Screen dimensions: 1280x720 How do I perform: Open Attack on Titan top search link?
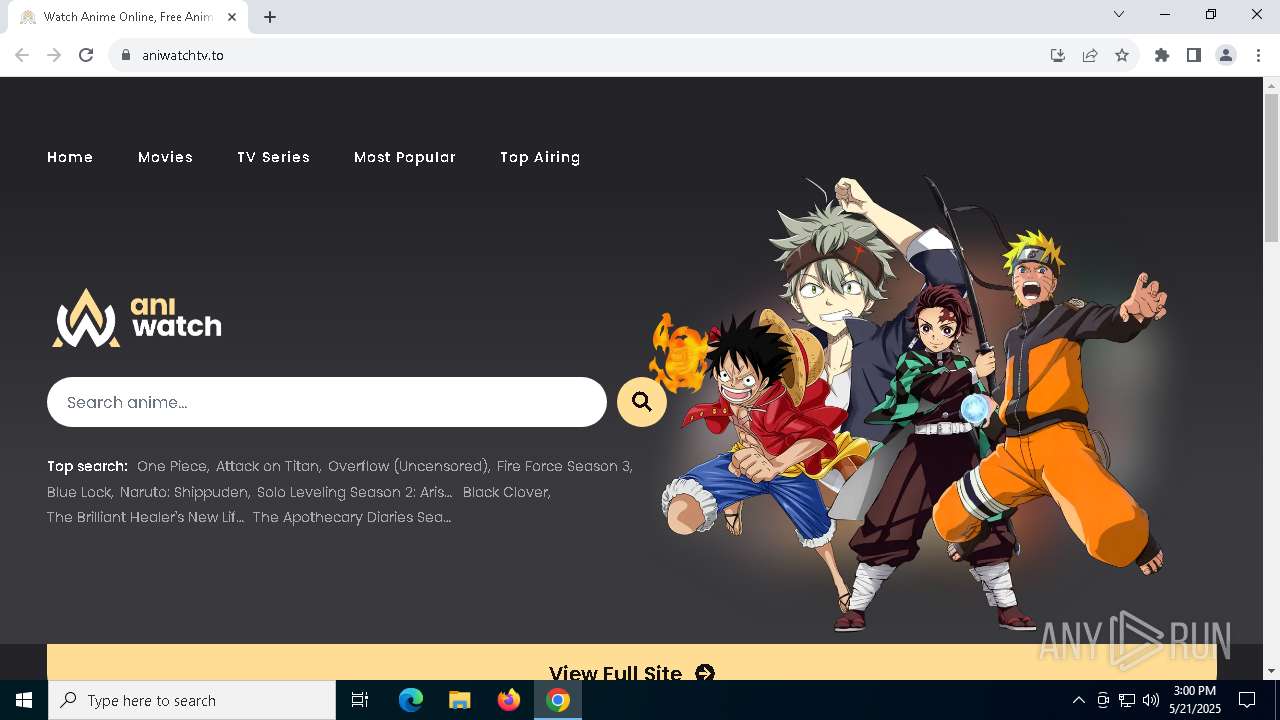coord(268,466)
